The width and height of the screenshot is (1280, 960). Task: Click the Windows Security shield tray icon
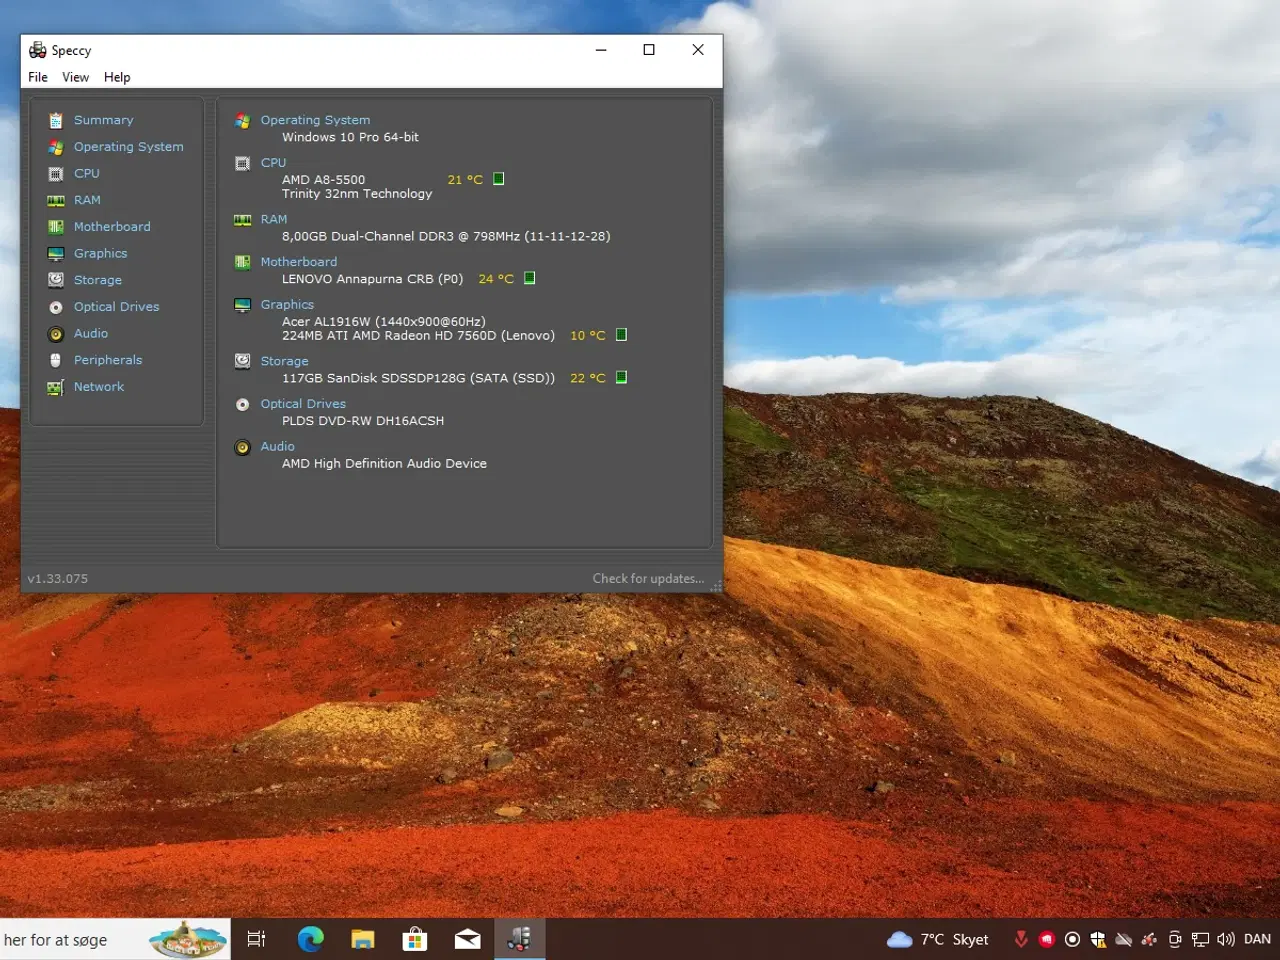[1098, 939]
